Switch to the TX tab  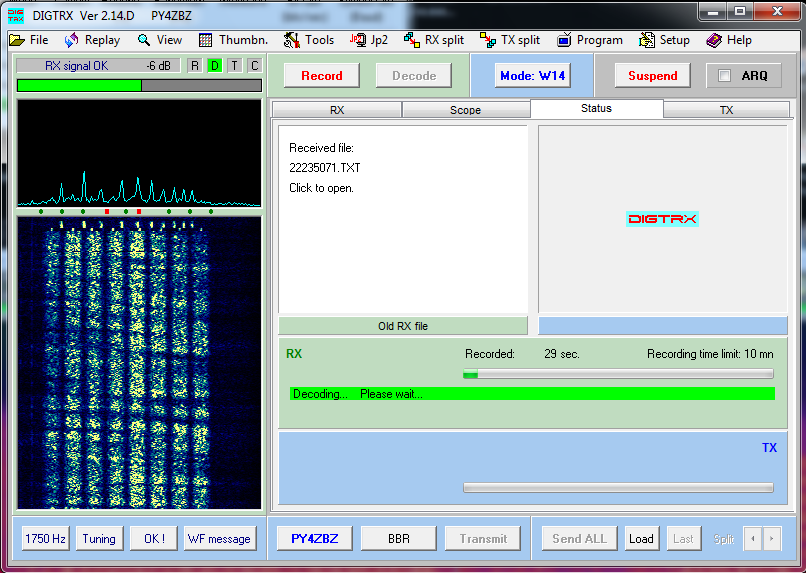click(726, 110)
